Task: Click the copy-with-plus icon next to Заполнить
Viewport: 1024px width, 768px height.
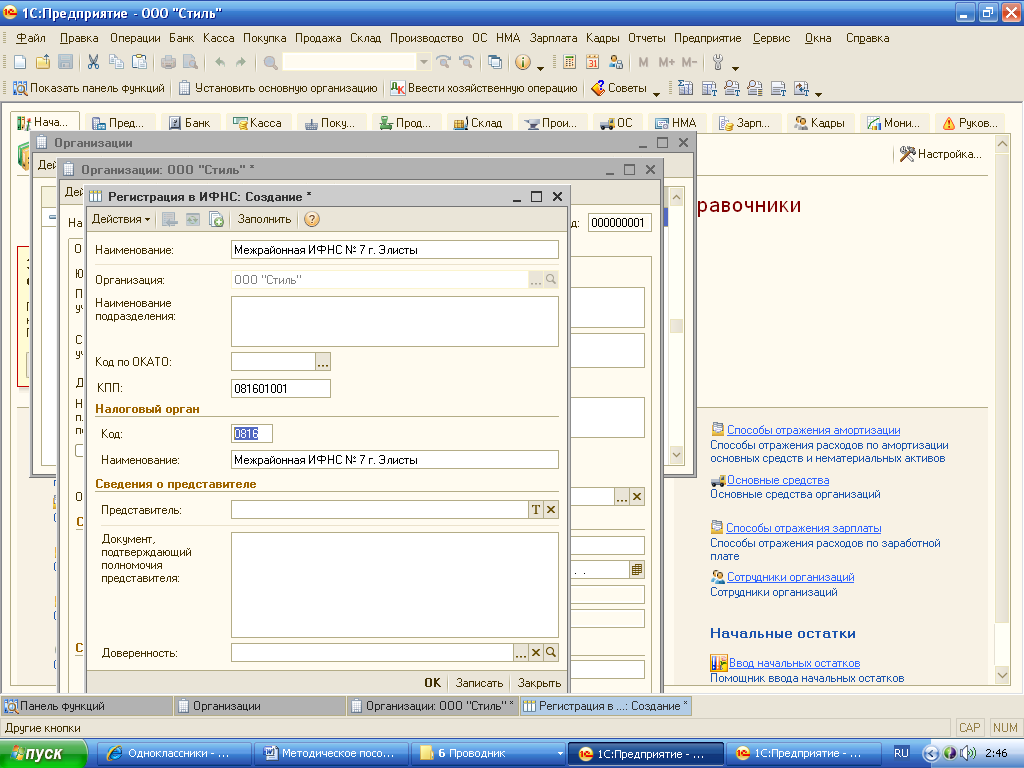Action: click(216, 219)
